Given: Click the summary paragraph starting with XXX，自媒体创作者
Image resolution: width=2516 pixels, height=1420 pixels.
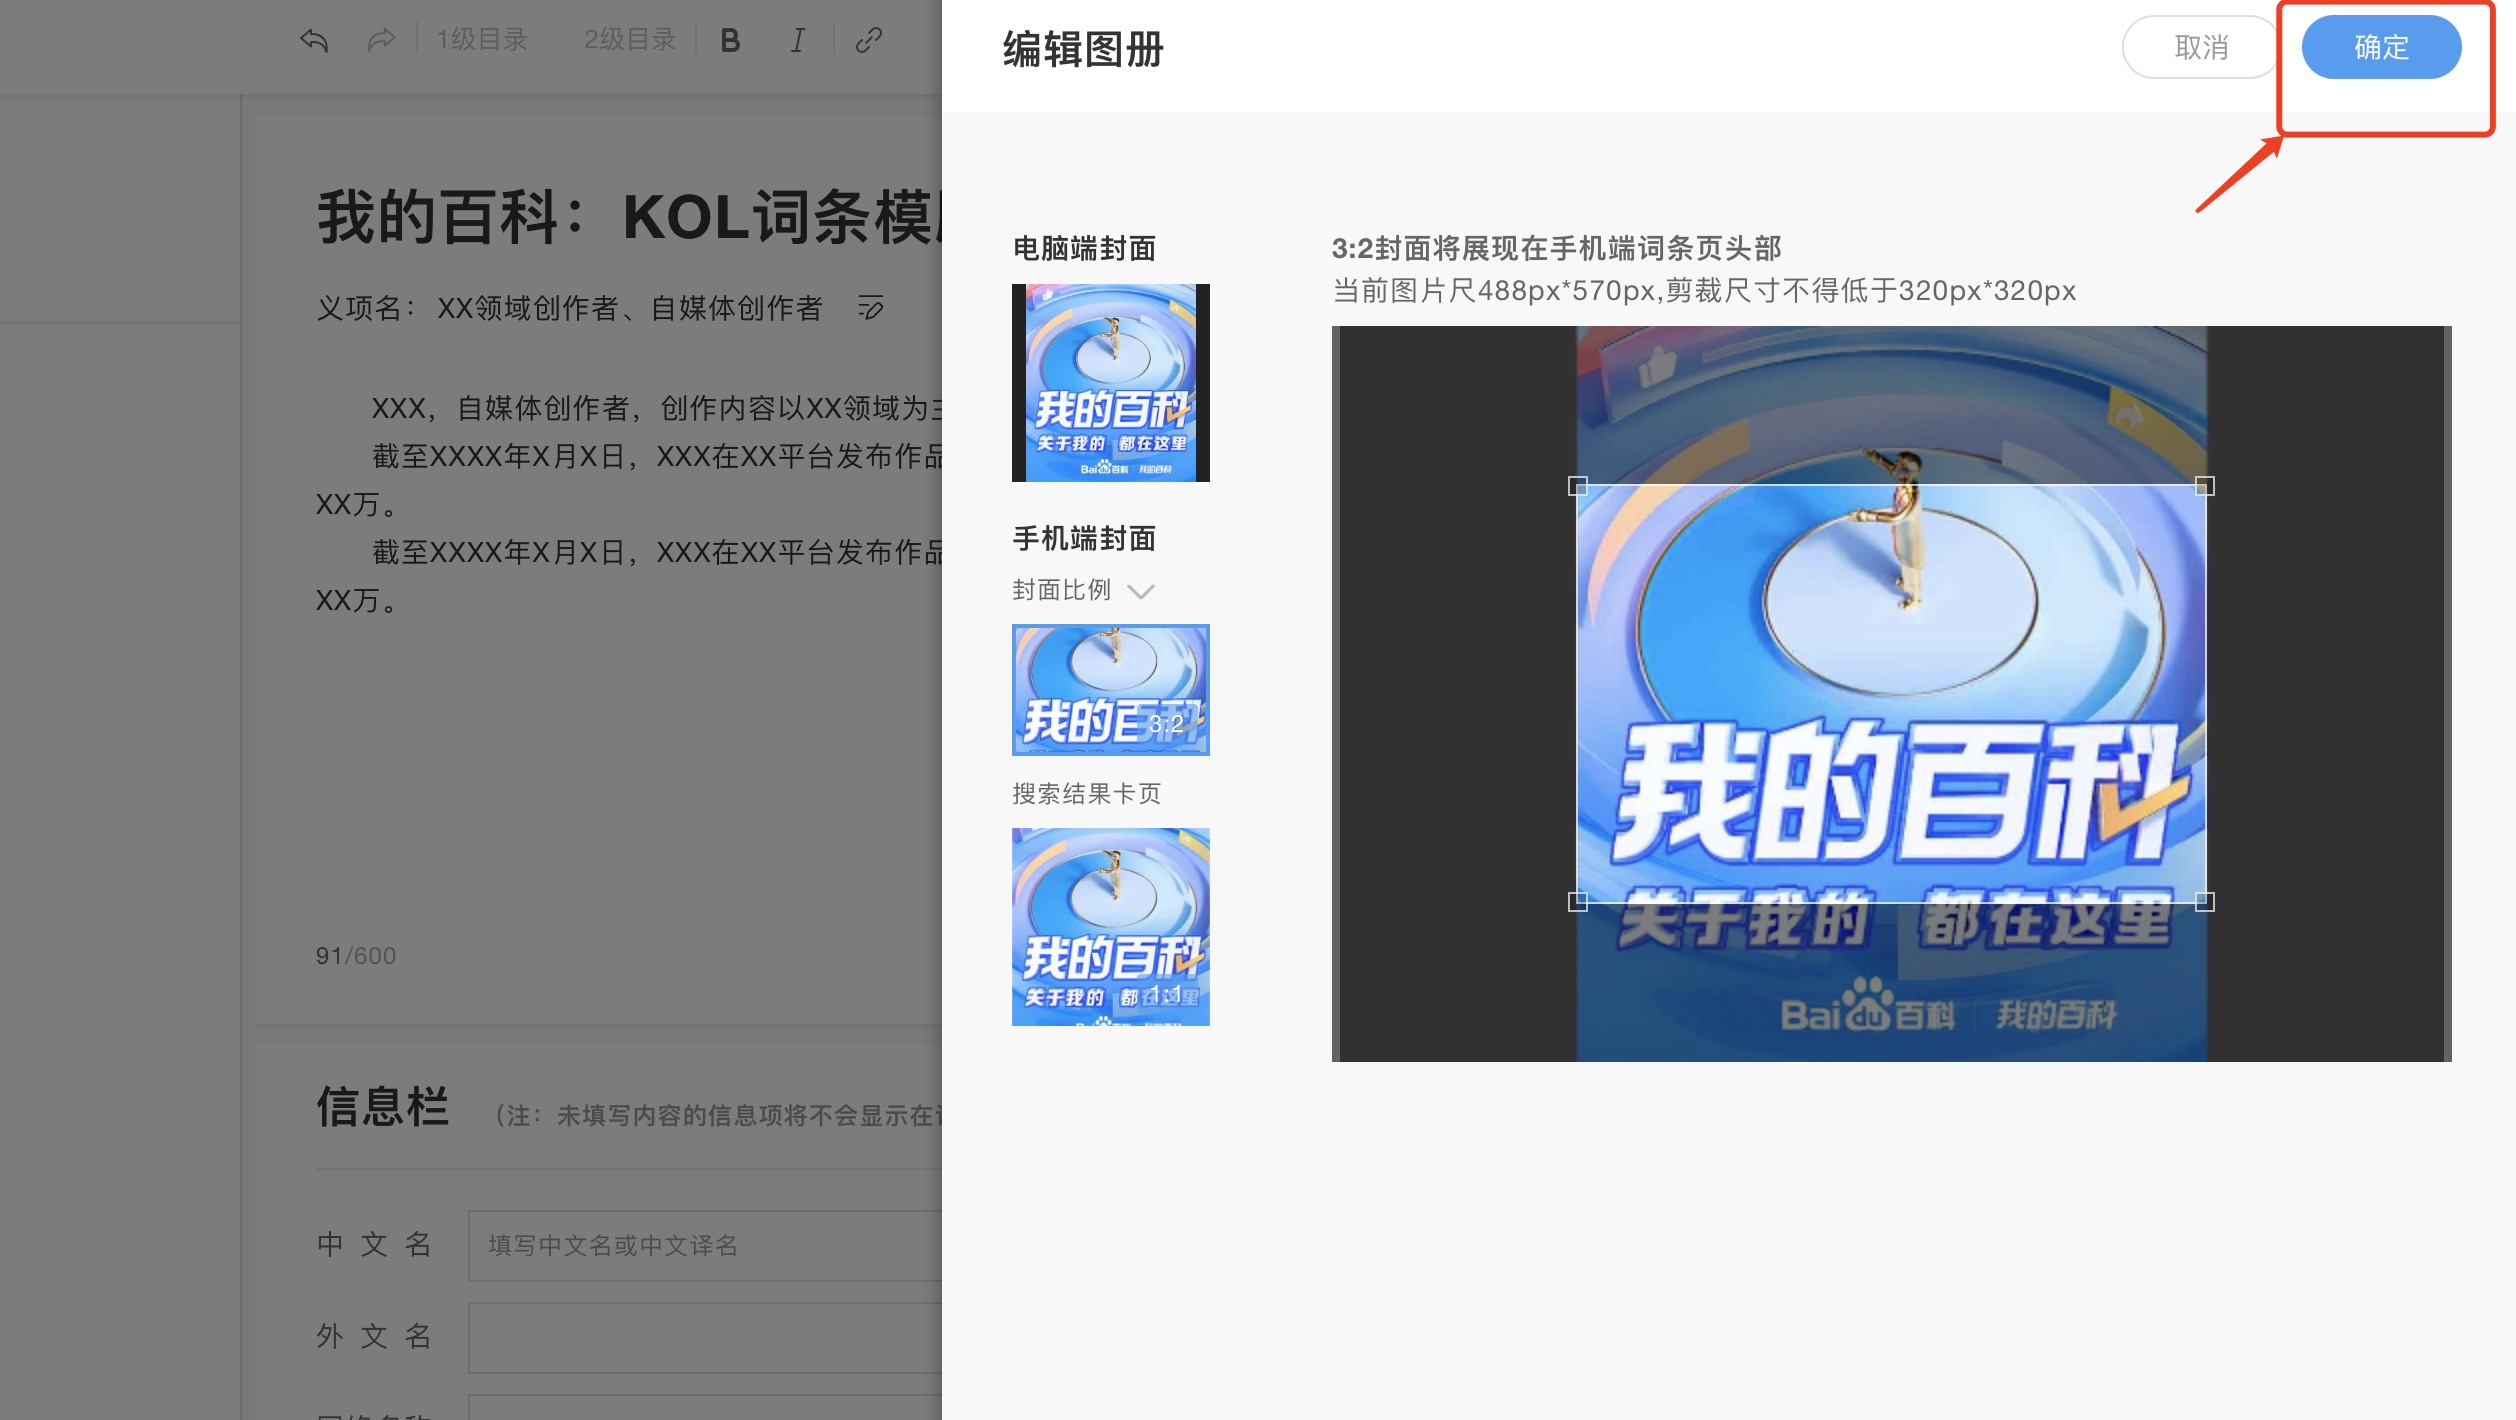Looking at the screenshot, I should (656, 408).
